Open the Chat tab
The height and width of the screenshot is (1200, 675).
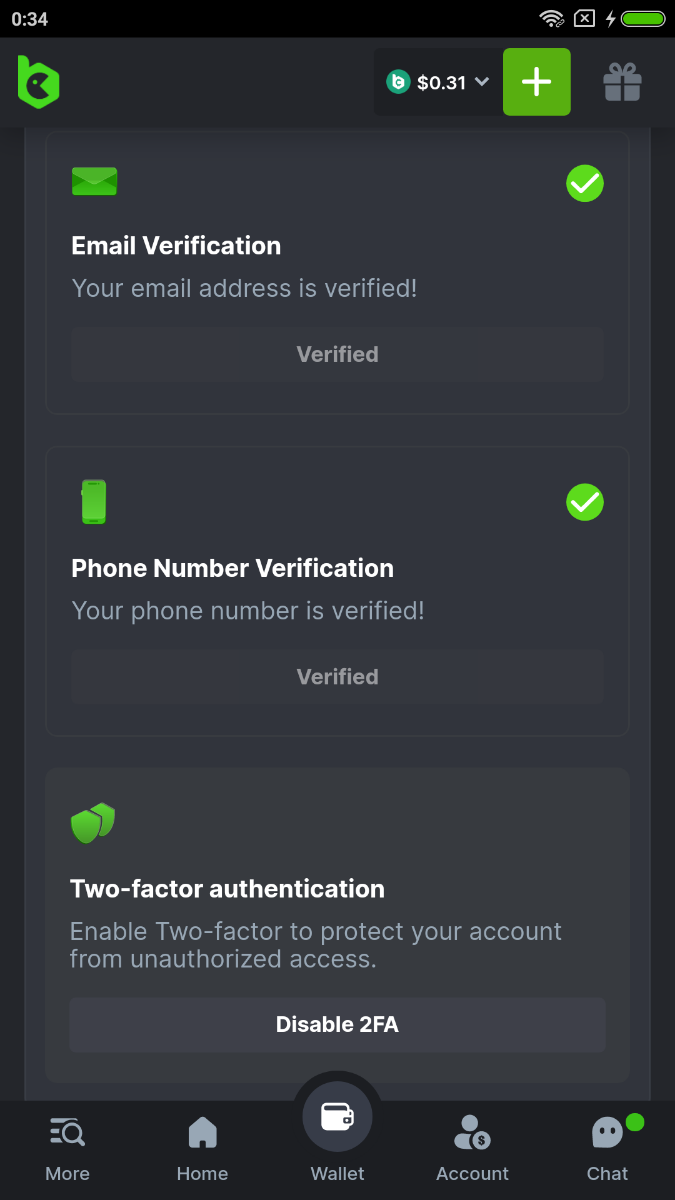pos(607,1148)
